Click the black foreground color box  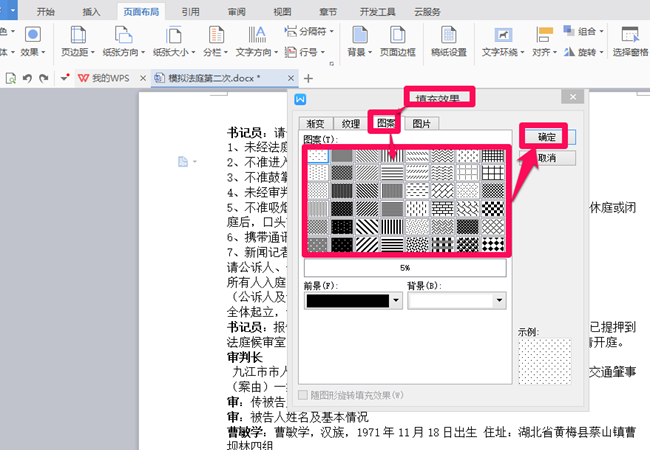pos(348,300)
